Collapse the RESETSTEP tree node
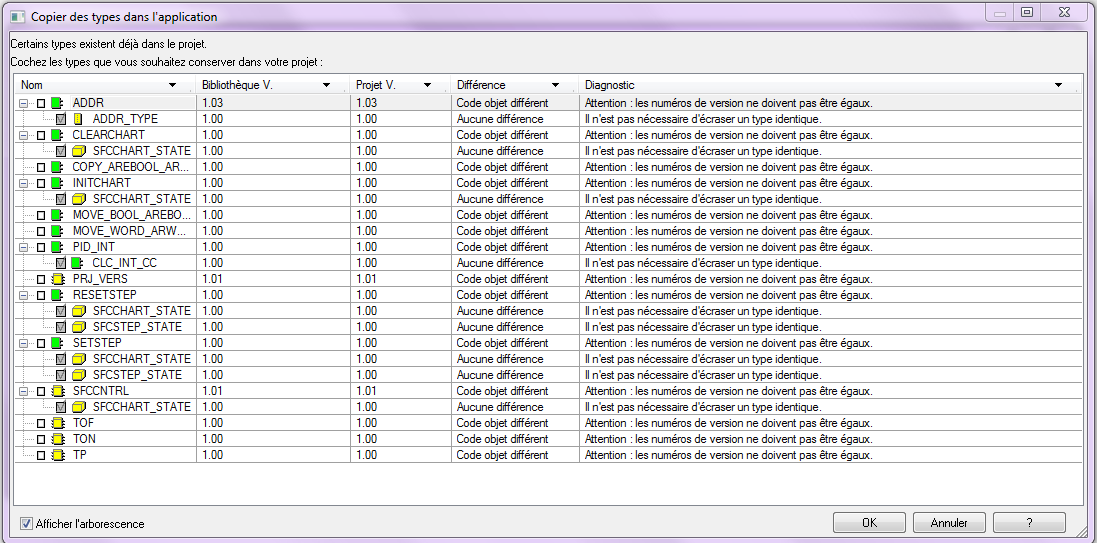The image size is (1097, 543). pos(23,295)
